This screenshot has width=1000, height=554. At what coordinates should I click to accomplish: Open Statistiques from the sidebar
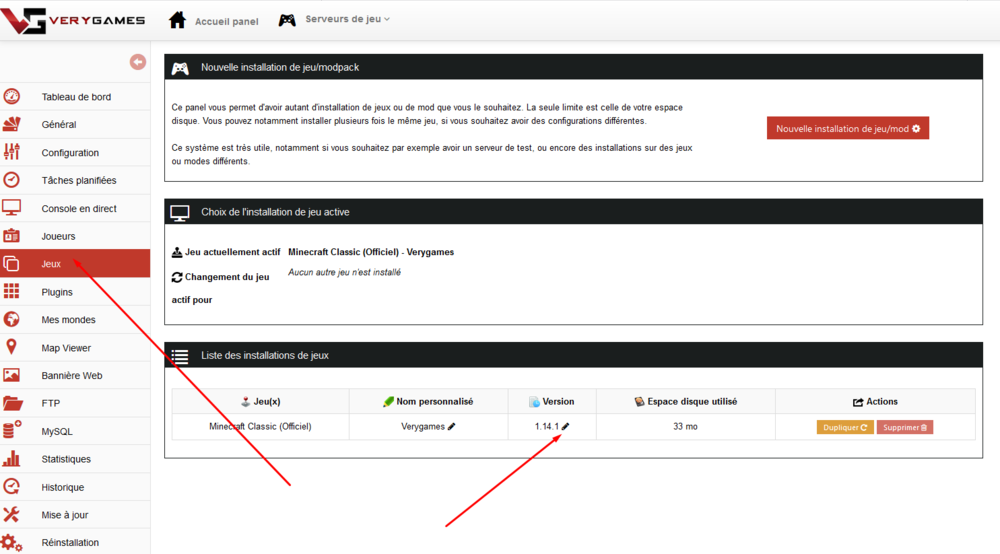tap(66, 459)
